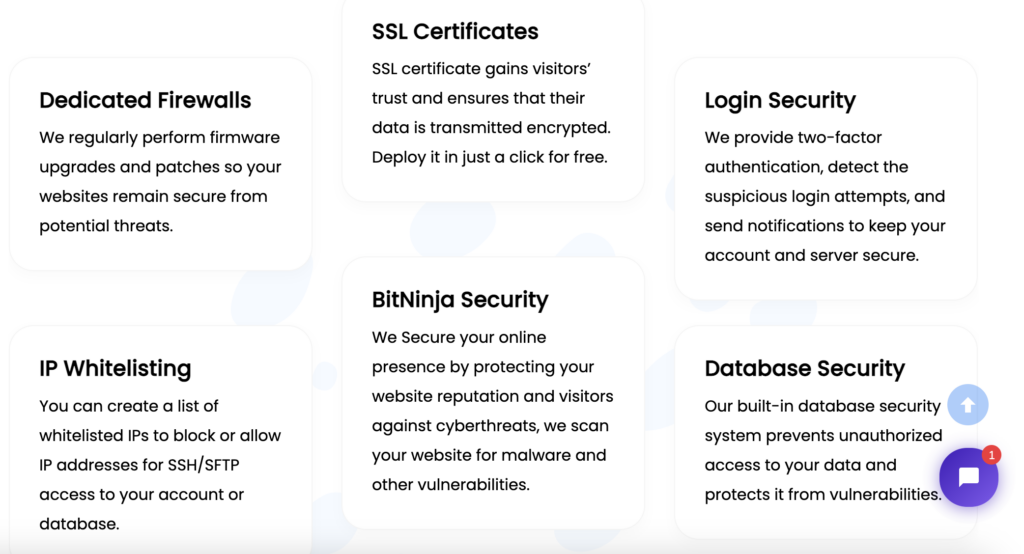Click the whitelisted IPs description text
1024x554 pixels.
click(x=160, y=464)
